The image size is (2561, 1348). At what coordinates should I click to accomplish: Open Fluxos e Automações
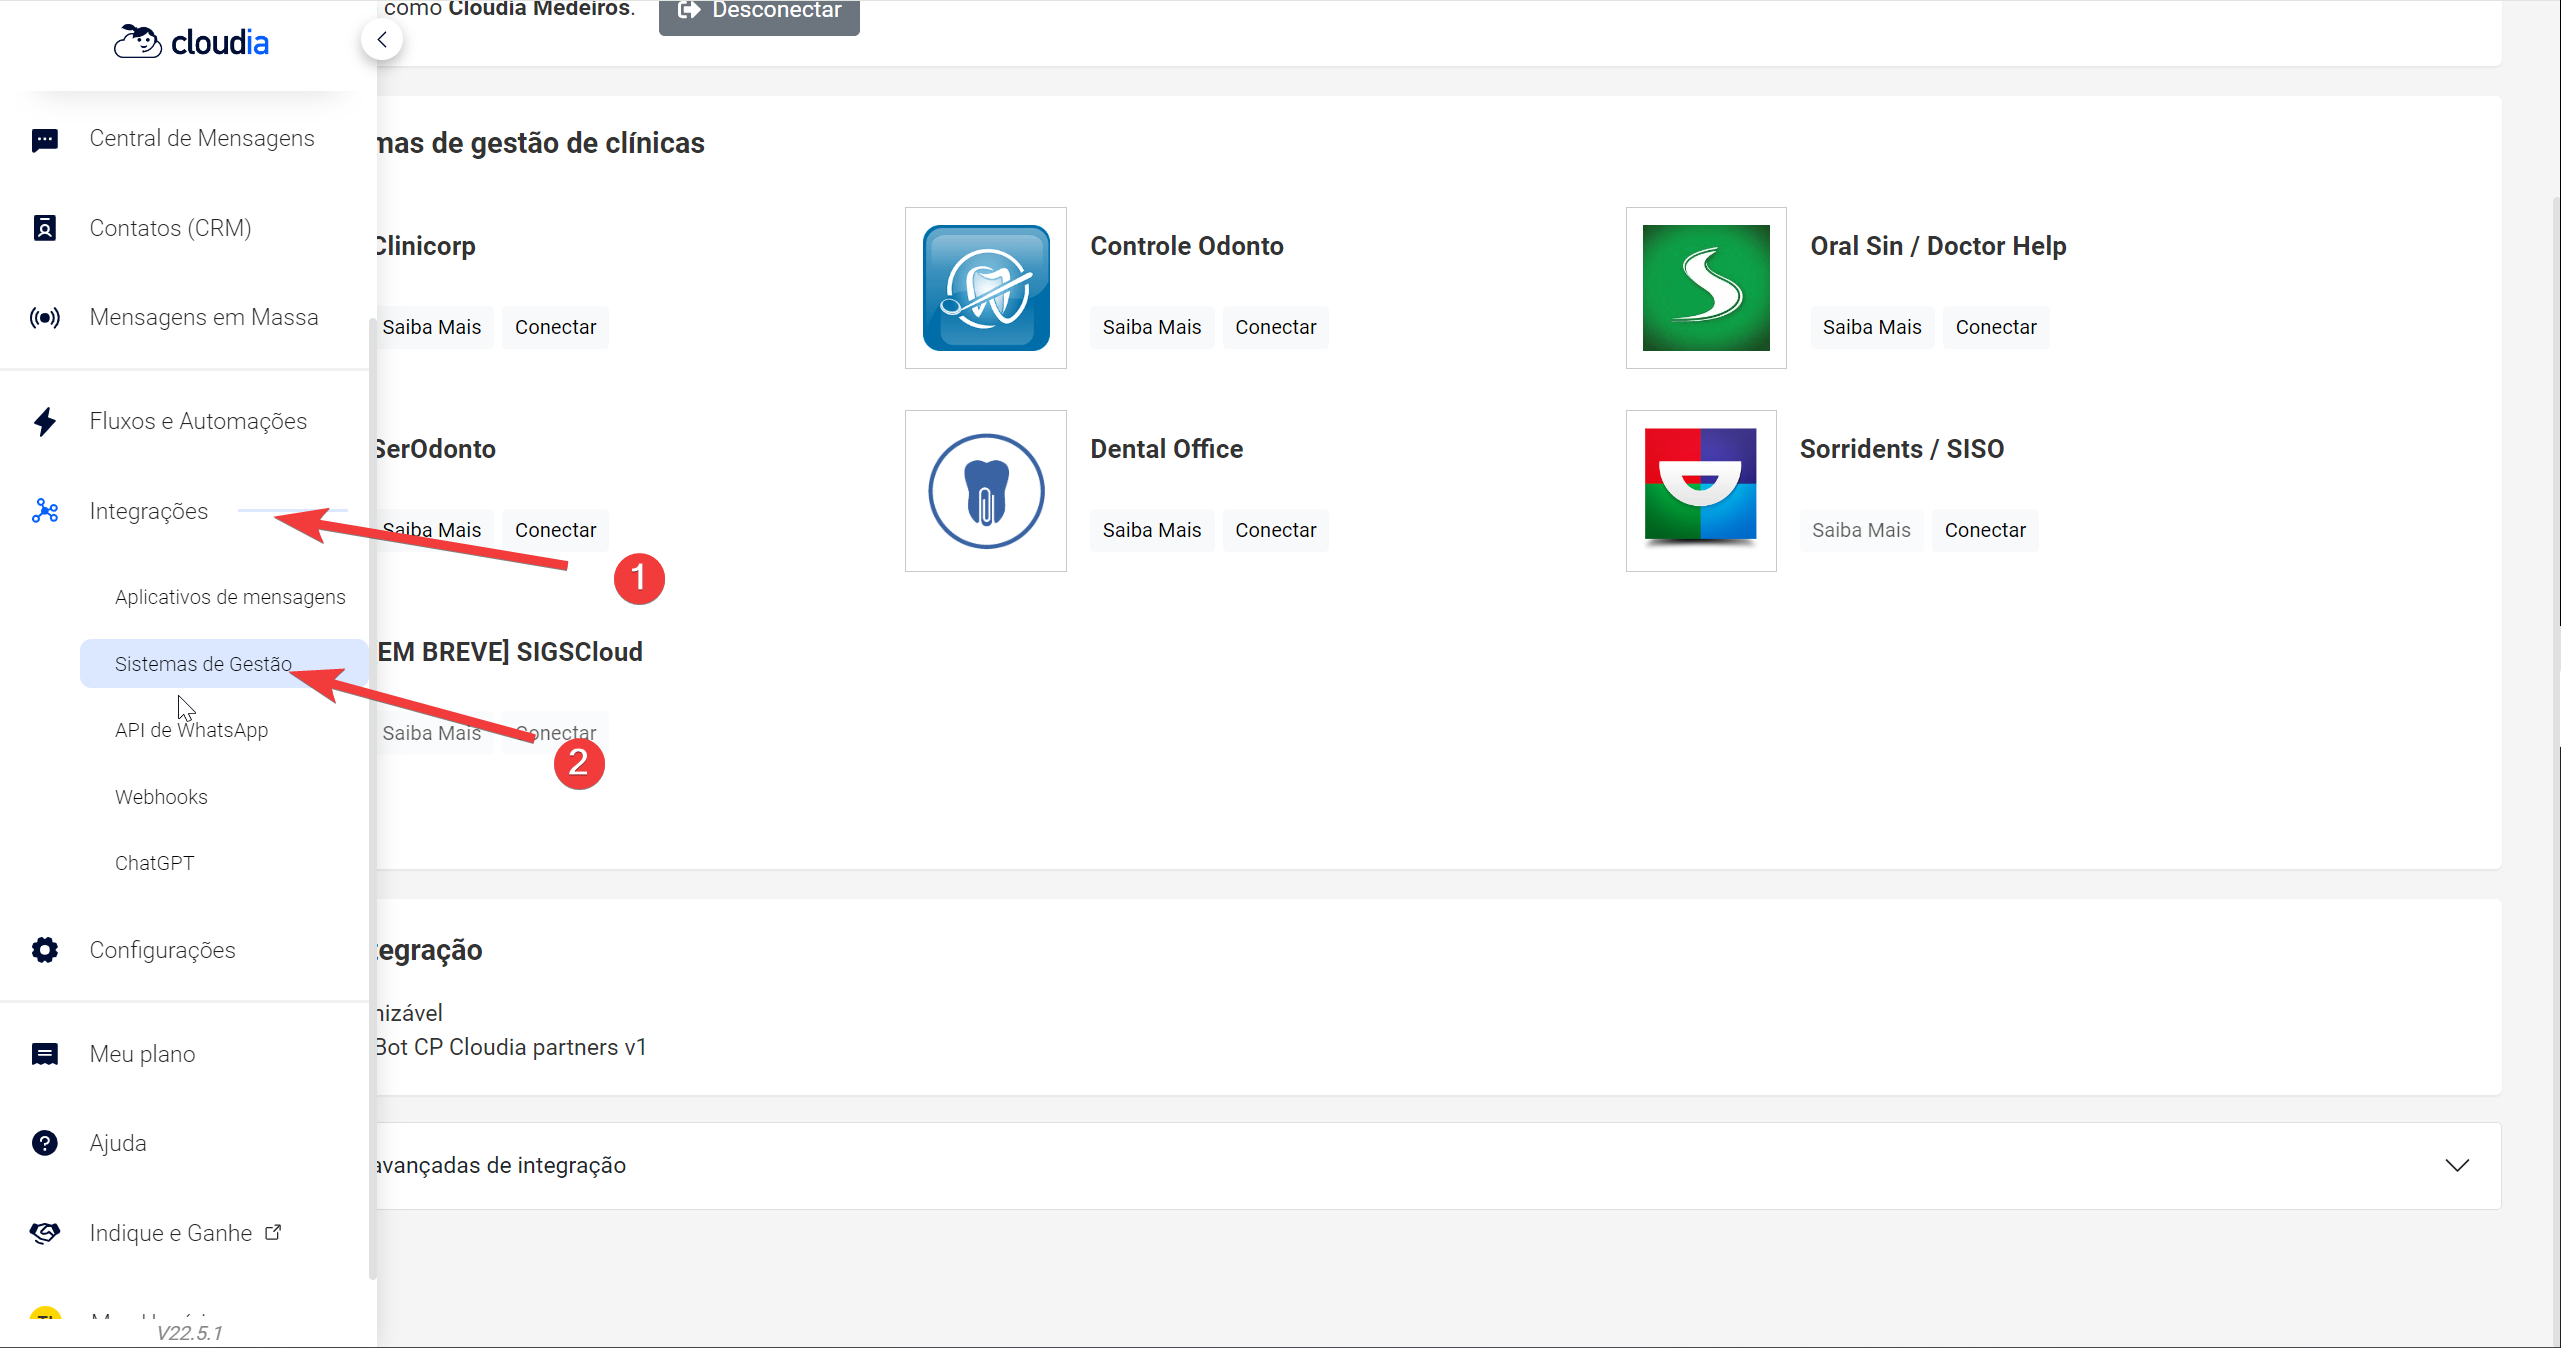(x=198, y=421)
